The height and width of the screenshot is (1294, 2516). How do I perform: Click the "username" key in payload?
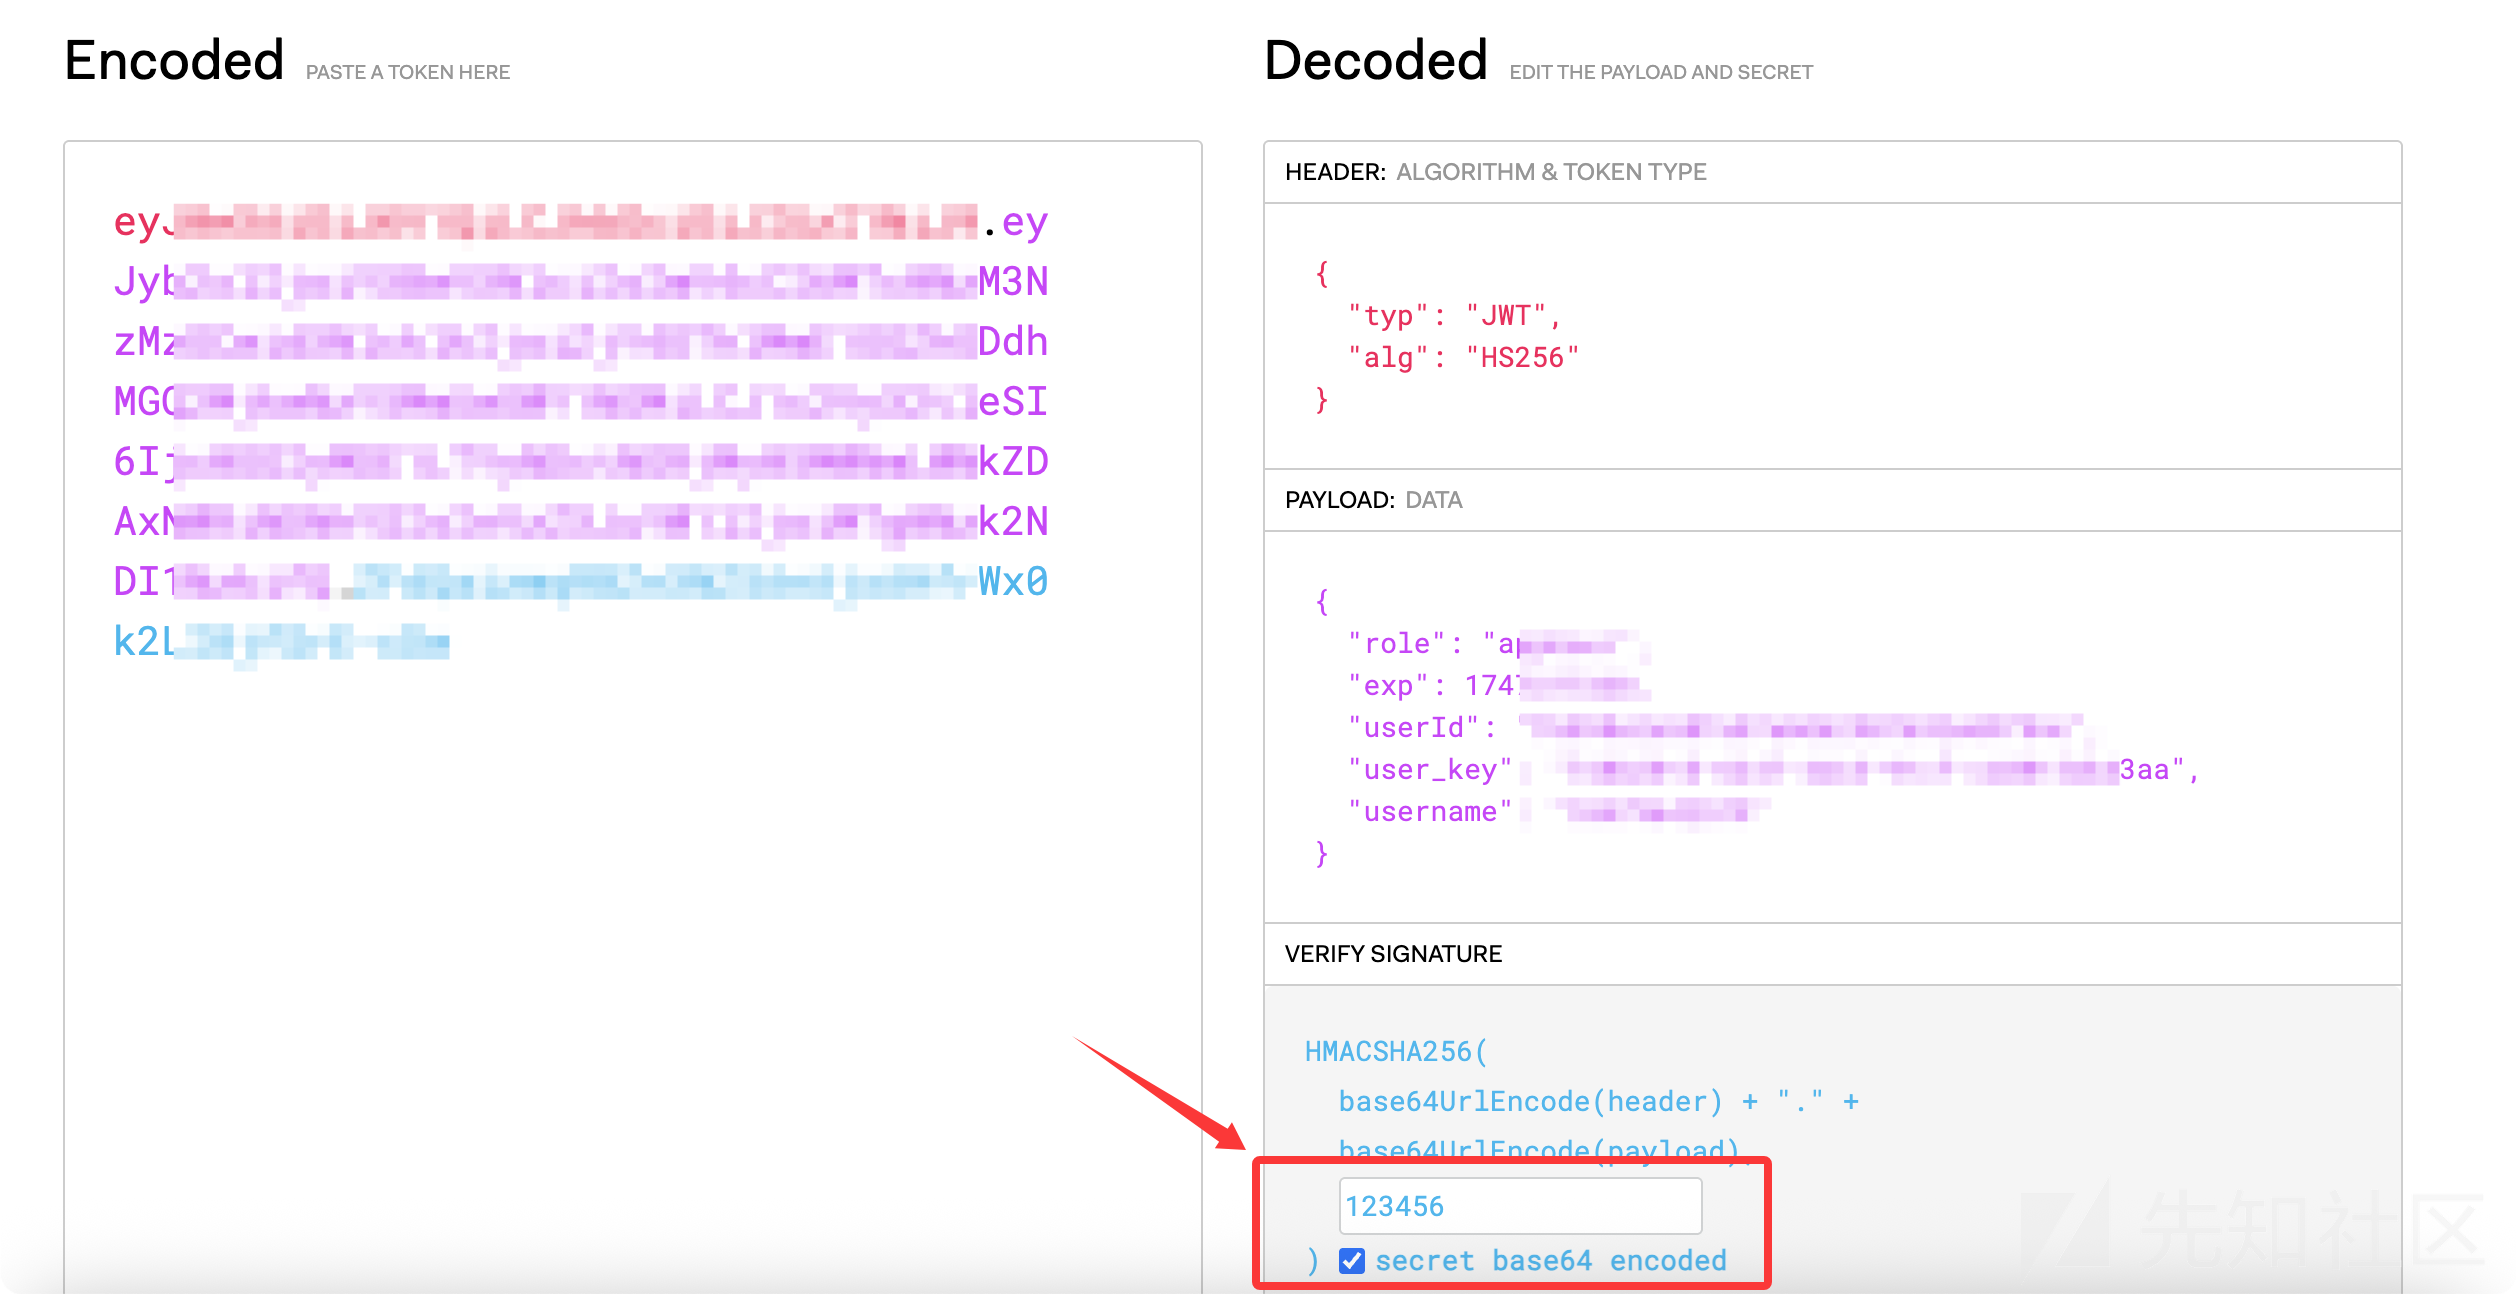click(1429, 812)
